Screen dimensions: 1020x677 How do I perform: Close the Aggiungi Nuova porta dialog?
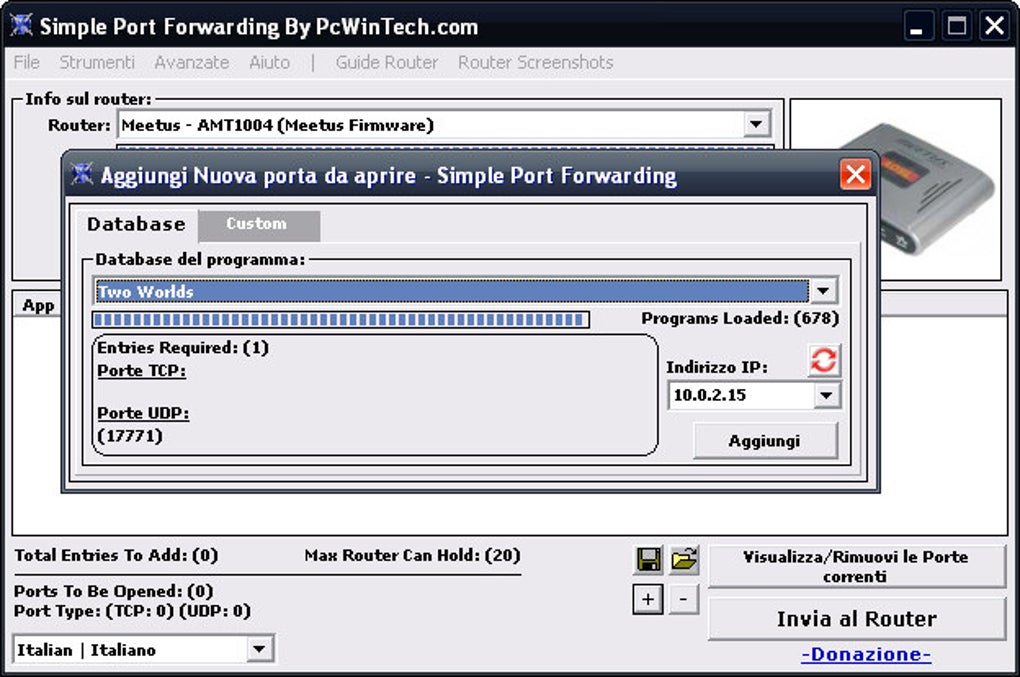click(855, 174)
